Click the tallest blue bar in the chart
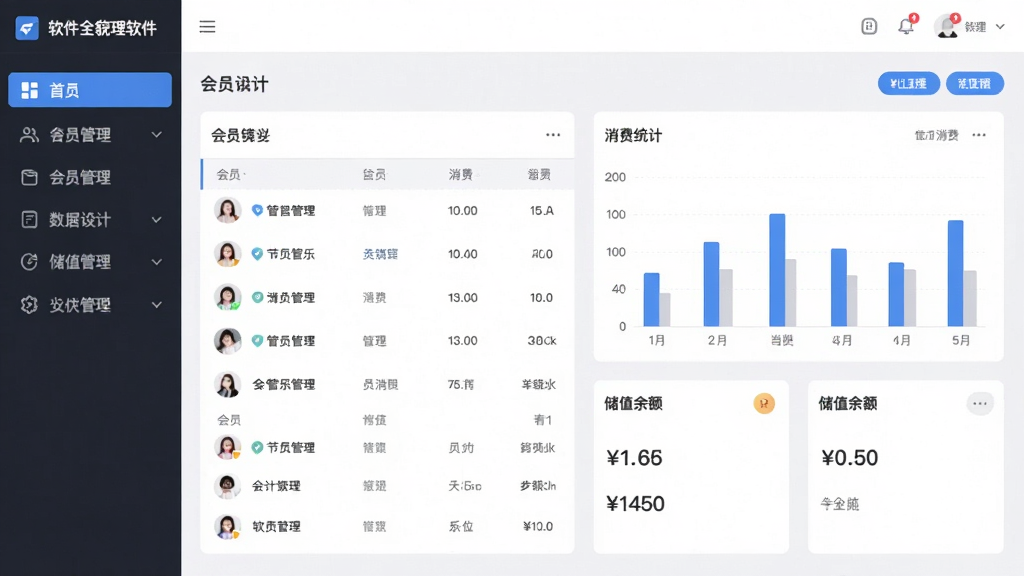This screenshot has width=1024, height=576. point(777,270)
